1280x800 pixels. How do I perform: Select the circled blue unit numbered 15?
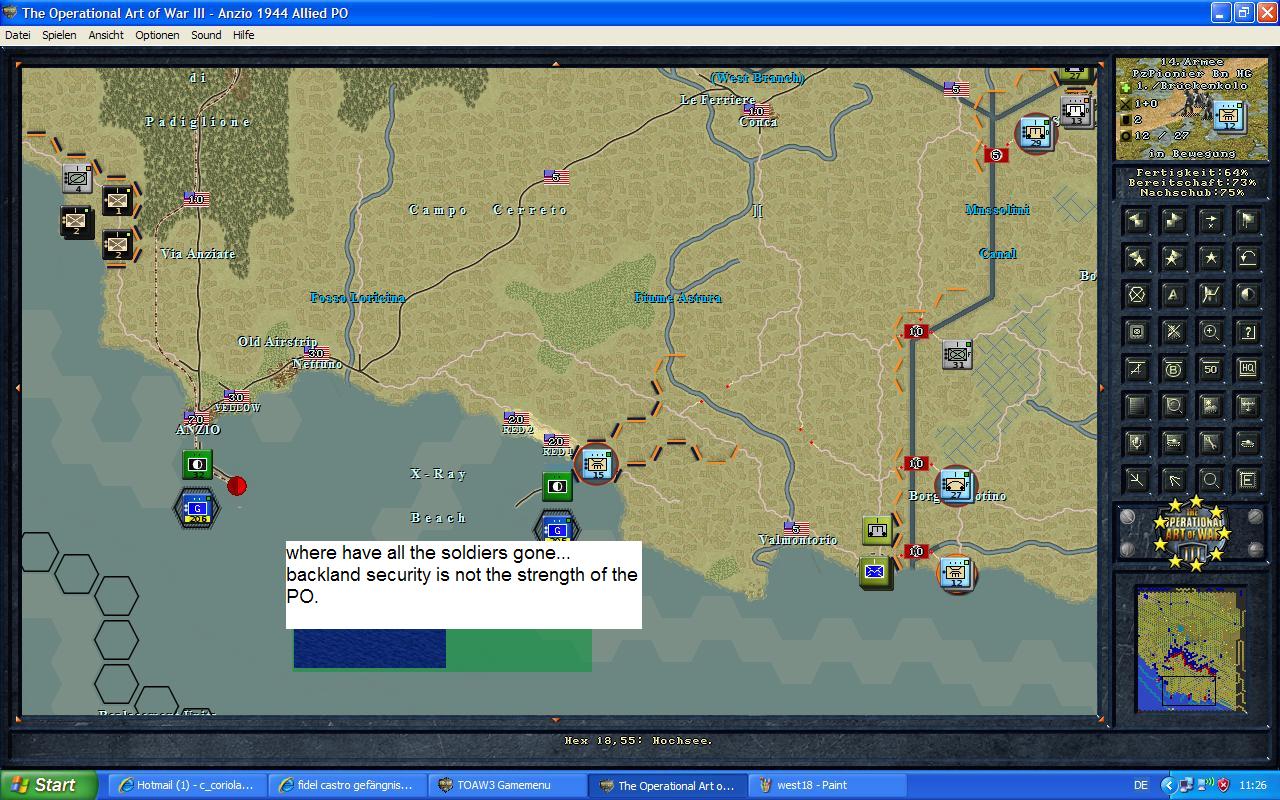point(597,465)
